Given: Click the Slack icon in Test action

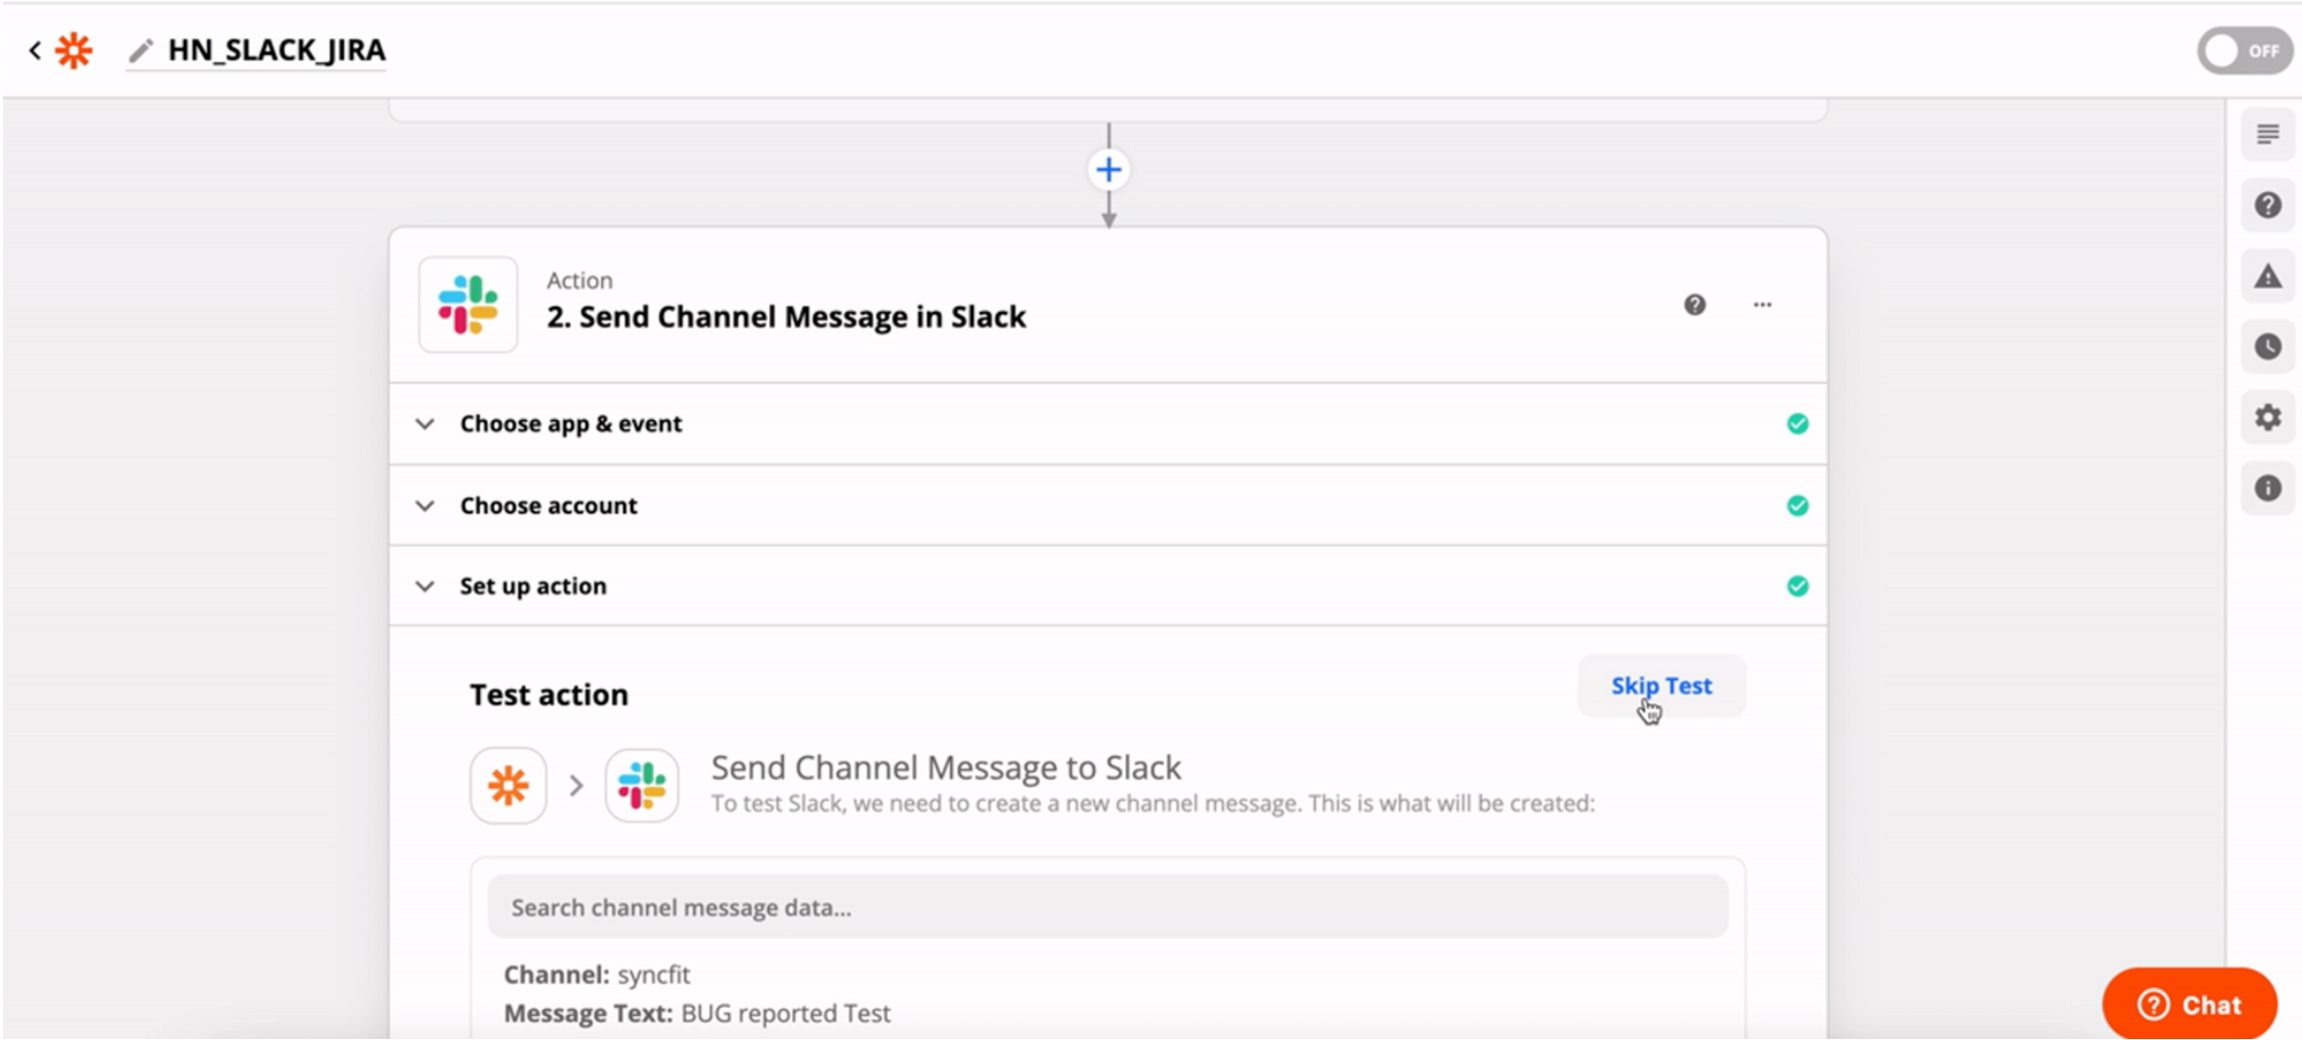Looking at the screenshot, I should tap(642, 785).
